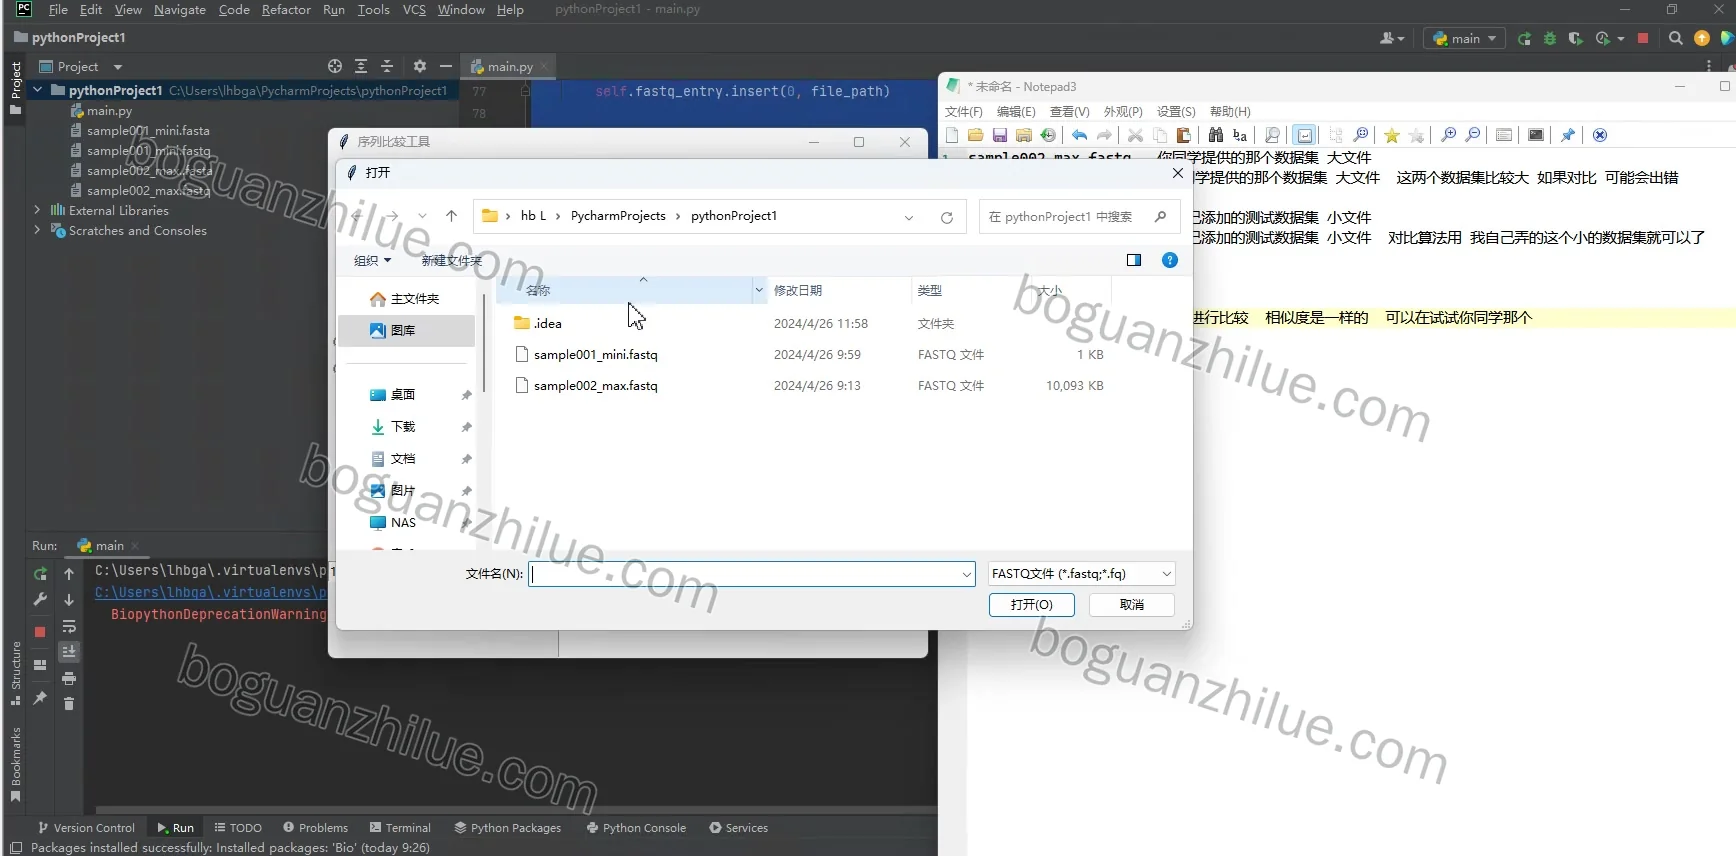Add to favorites using Notepad3 star icon
Image resolution: width=1736 pixels, height=856 pixels.
point(1391,135)
